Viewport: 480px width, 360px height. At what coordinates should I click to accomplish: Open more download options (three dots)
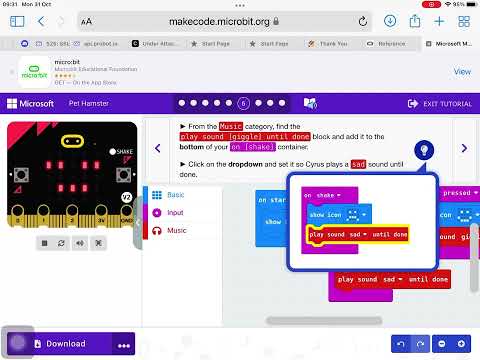pos(124,344)
